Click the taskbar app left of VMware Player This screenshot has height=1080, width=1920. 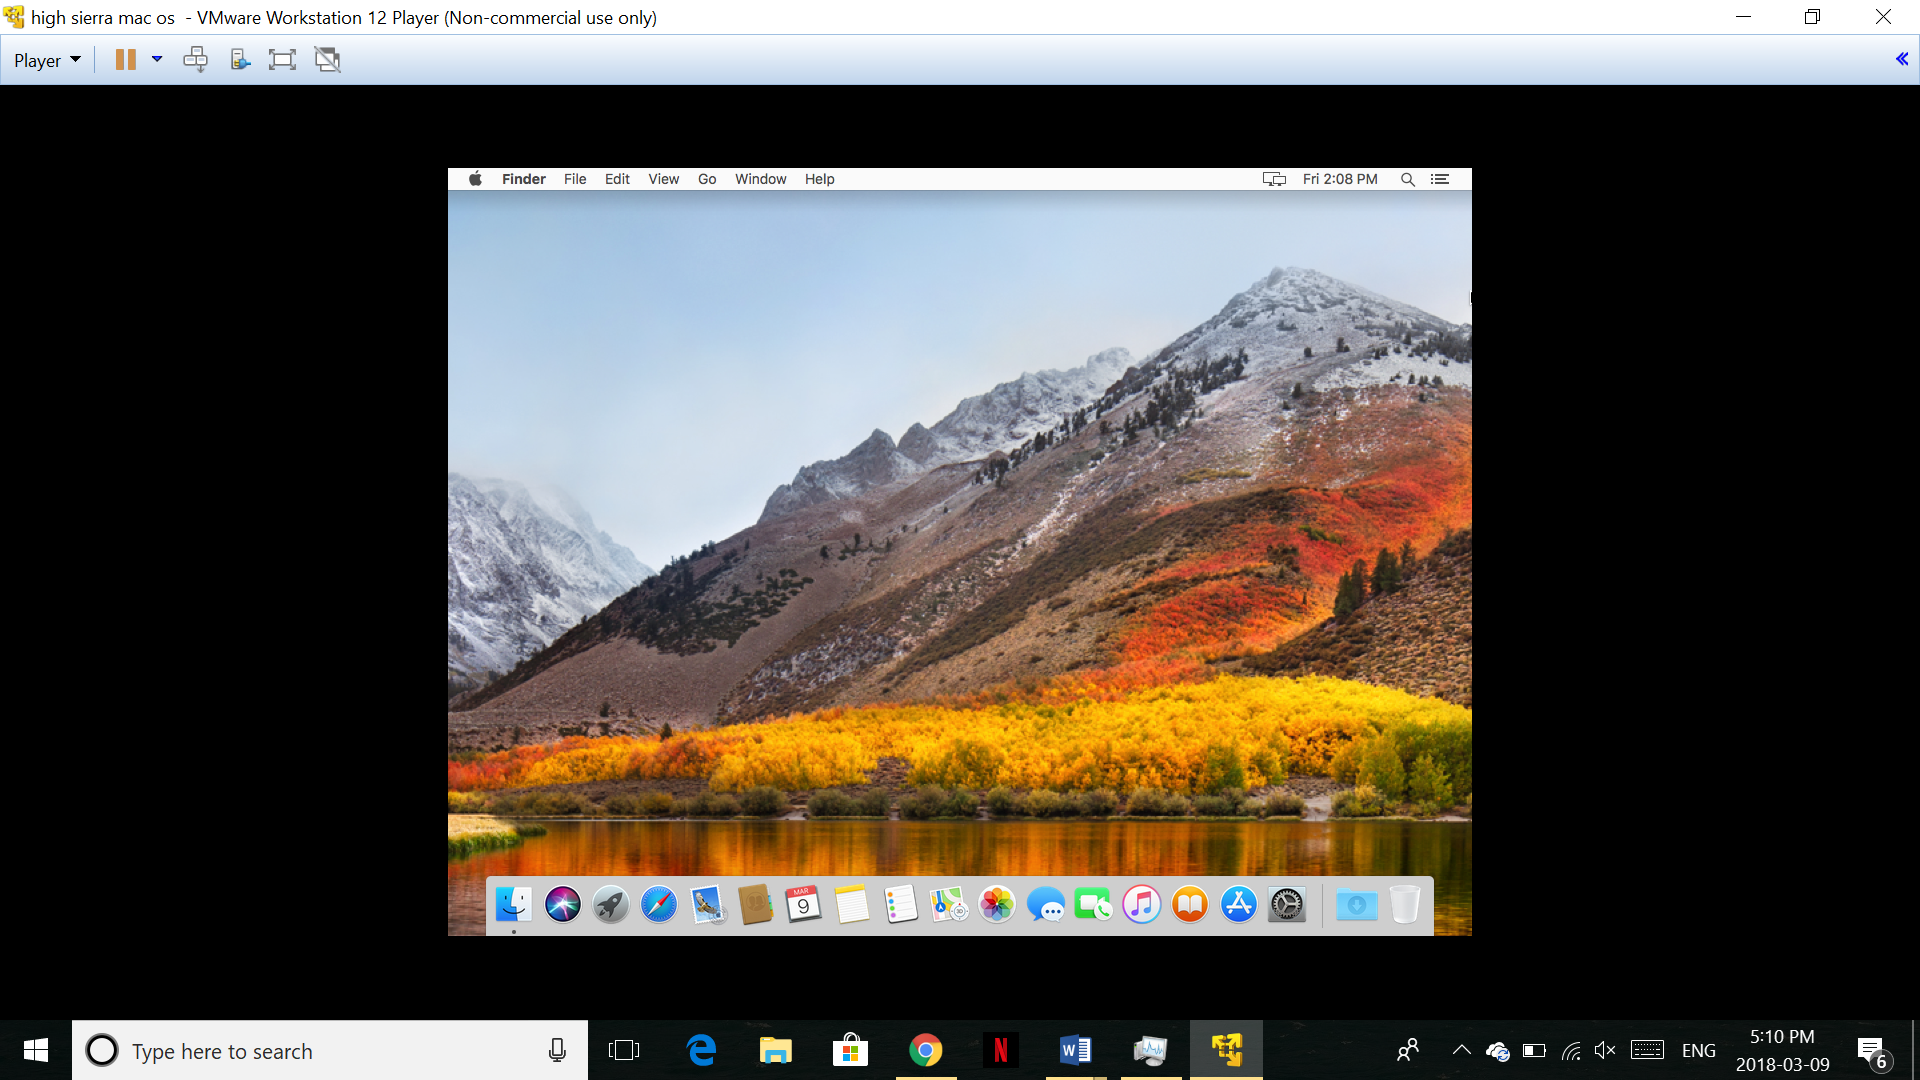click(1150, 1050)
